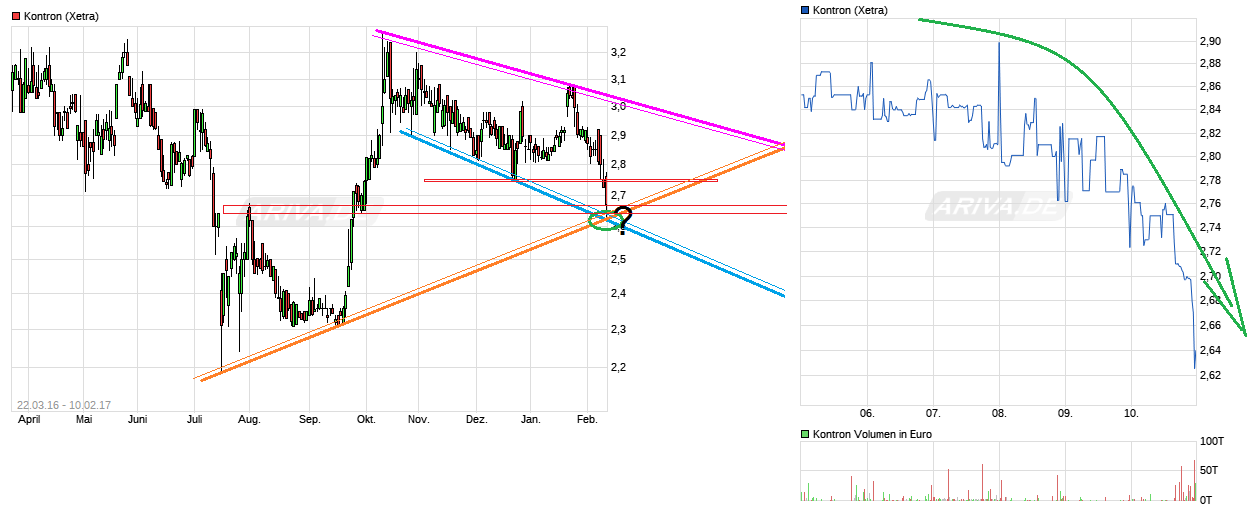Click the 2,84 price label on the intraday chart
This screenshot has width=1254, height=516.
(x=1209, y=110)
